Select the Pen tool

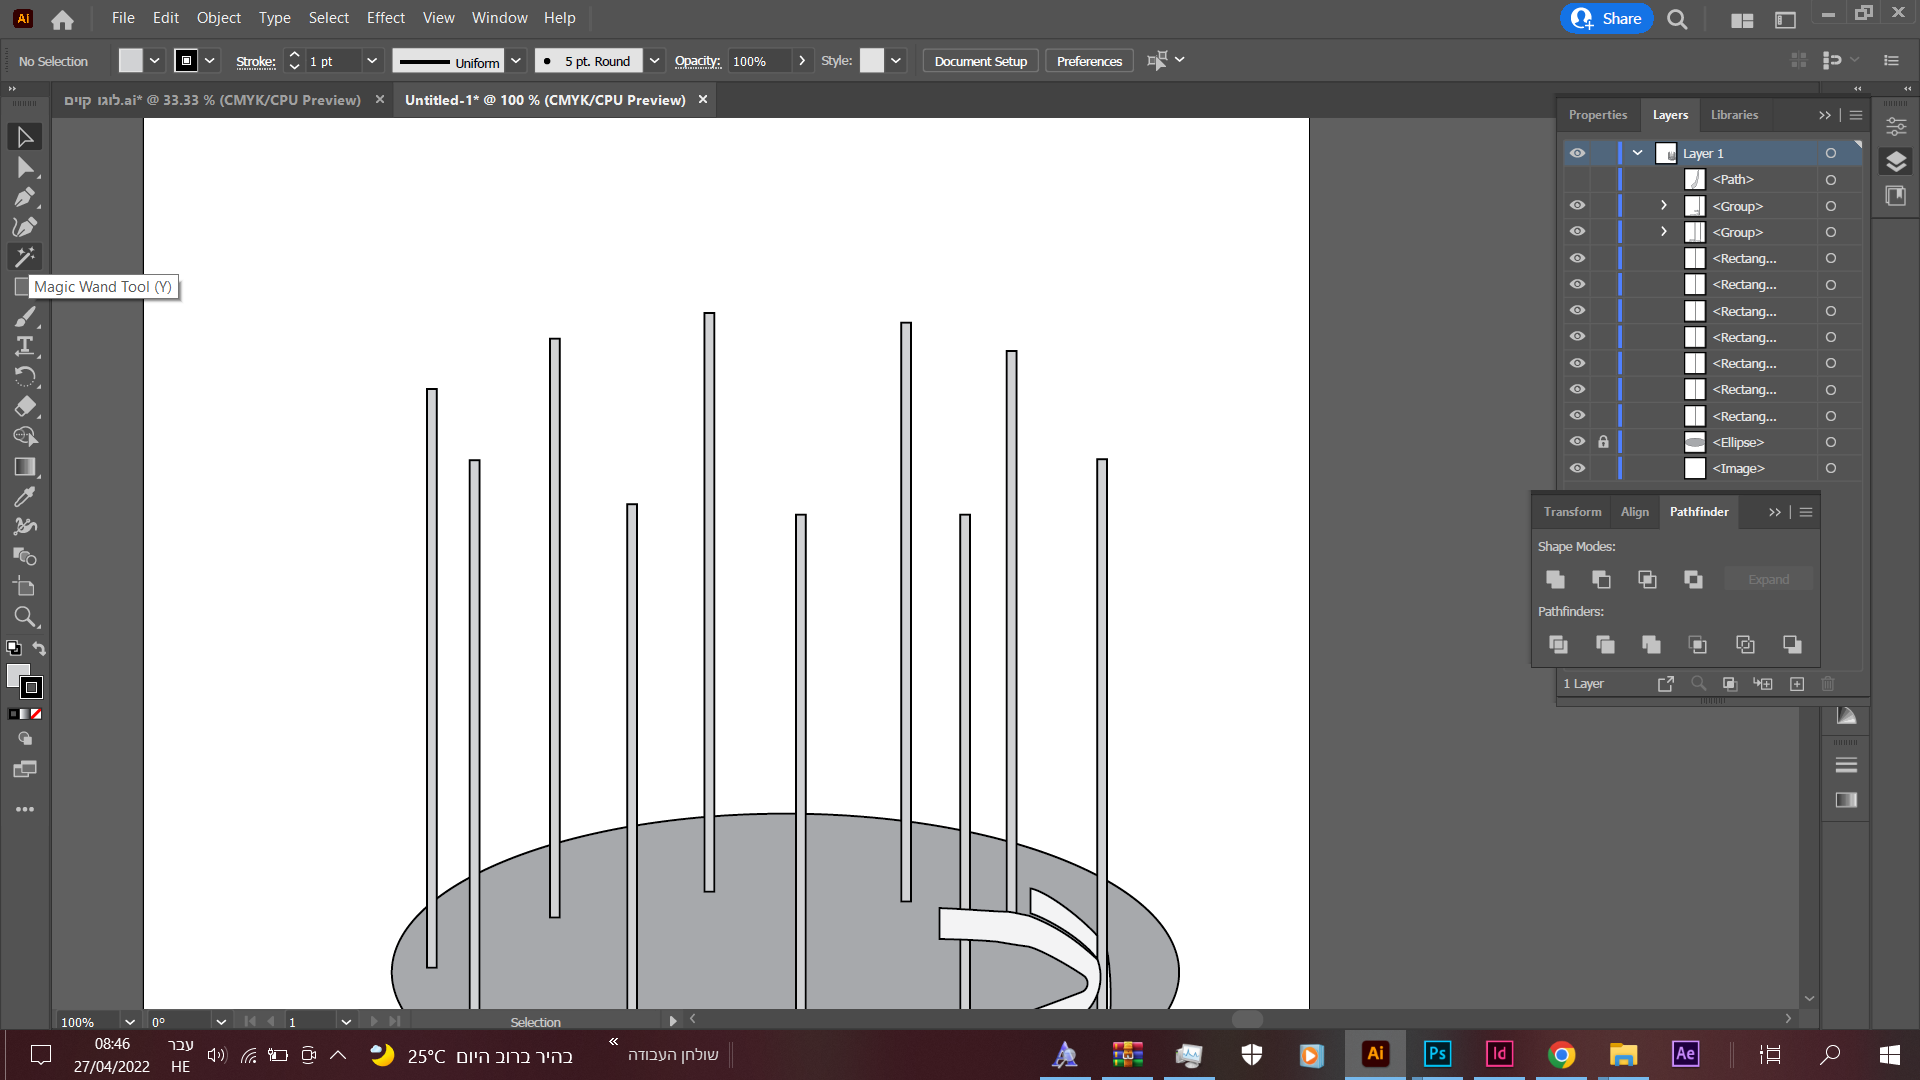25,197
